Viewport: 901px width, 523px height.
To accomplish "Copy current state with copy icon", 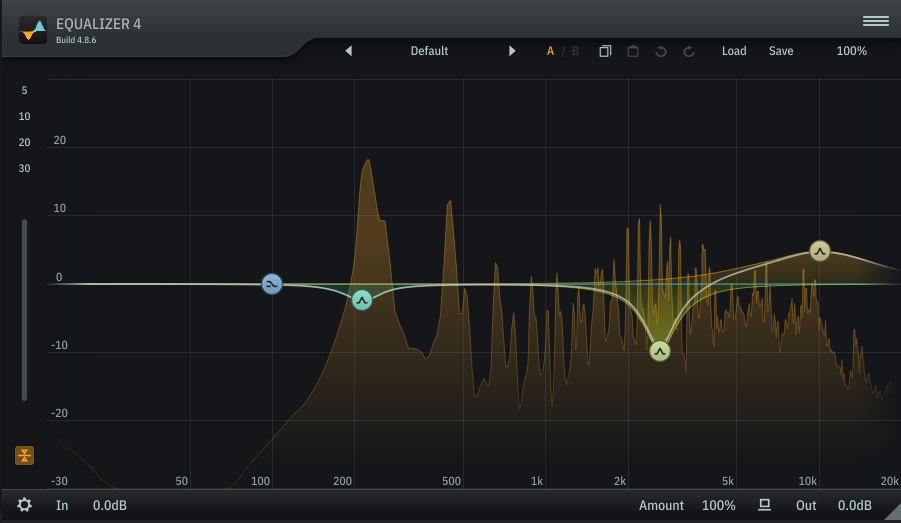I will pos(605,51).
